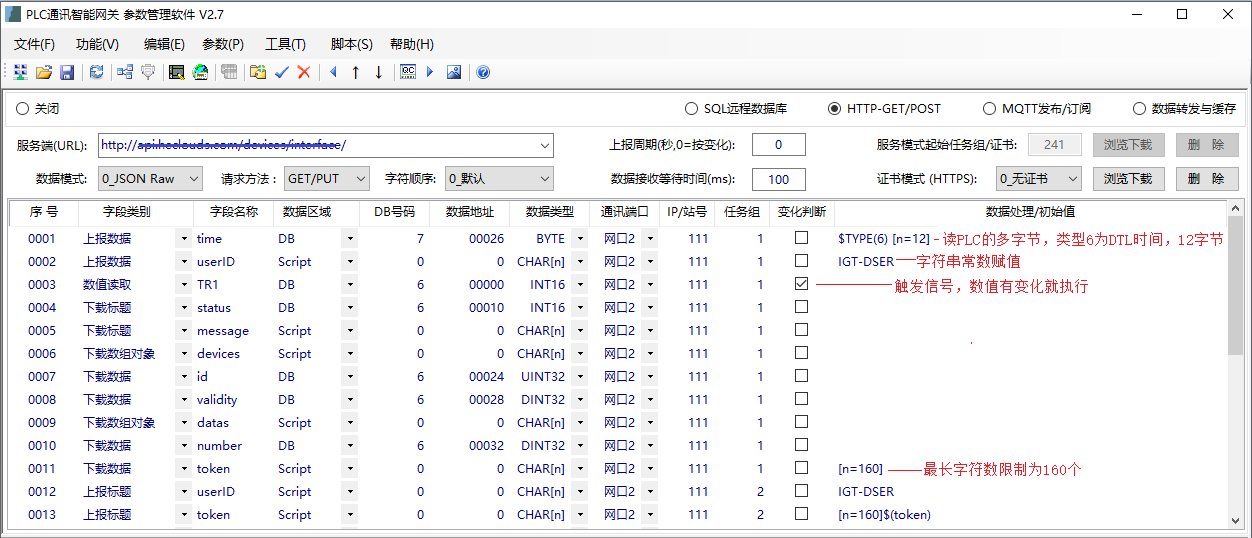Open the 工具(T) menu
The height and width of the screenshot is (538, 1252).
pyautogui.click(x=285, y=44)
